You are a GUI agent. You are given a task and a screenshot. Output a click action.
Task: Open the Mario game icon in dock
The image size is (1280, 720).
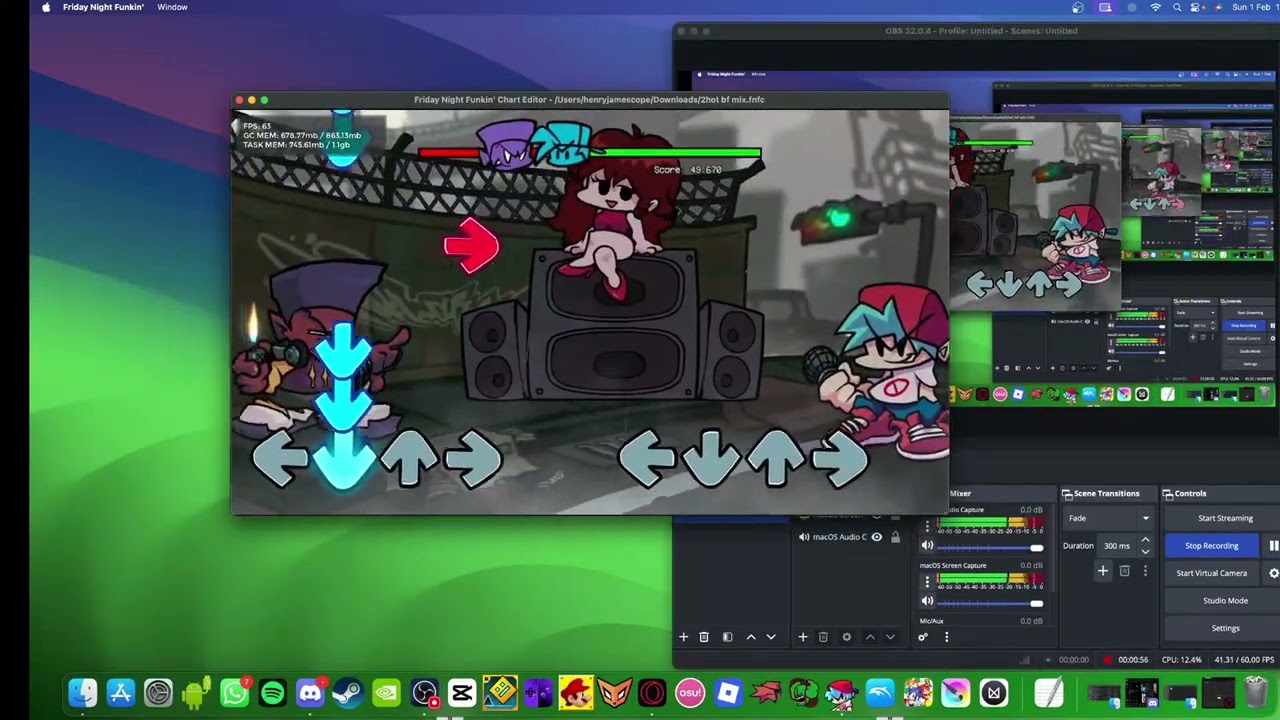(x=576, y=692)
